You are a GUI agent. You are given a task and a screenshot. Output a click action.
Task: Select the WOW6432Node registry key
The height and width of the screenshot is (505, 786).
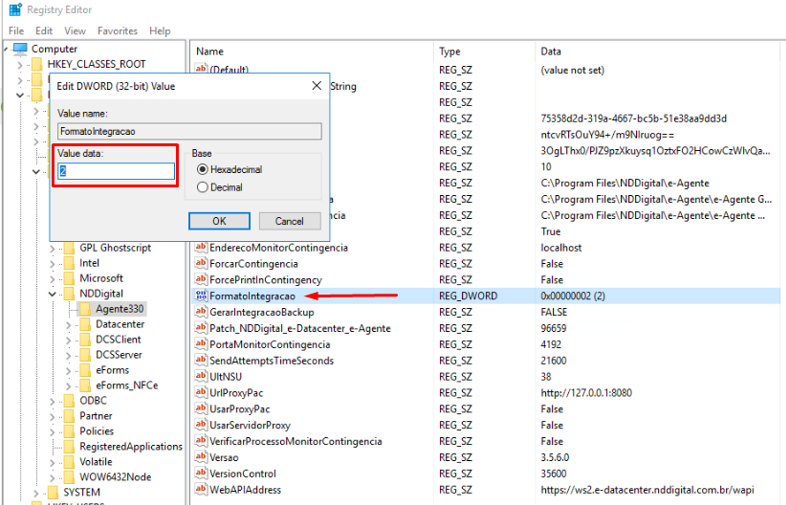(x=115, y=477)
